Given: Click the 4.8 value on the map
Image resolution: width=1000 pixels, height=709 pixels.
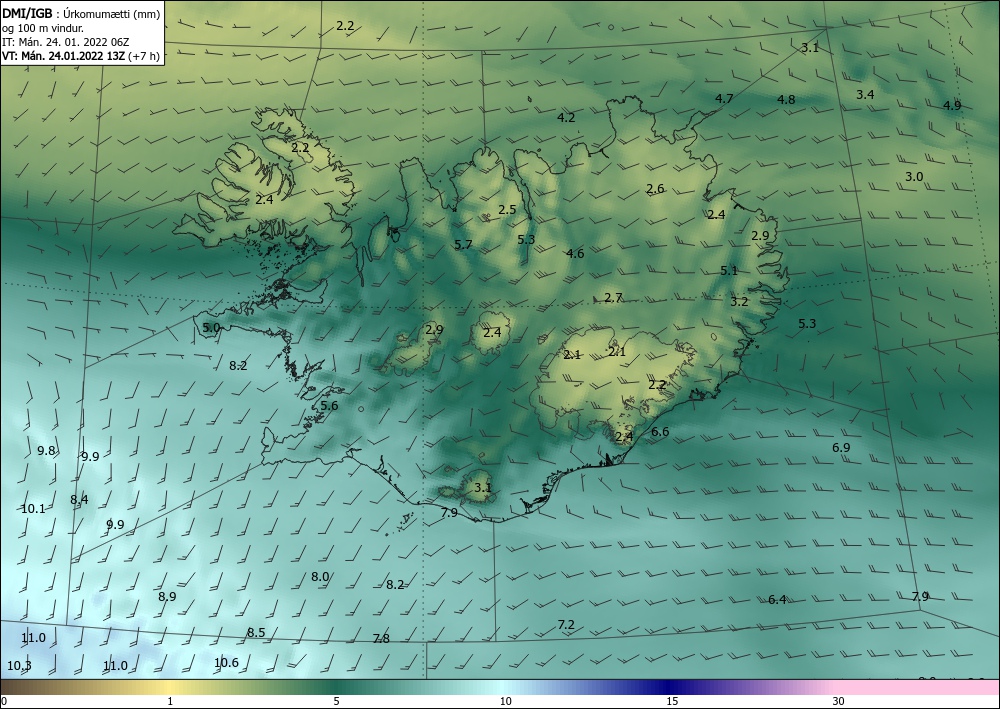Looking at the screenshot, I should coord(786,99).
